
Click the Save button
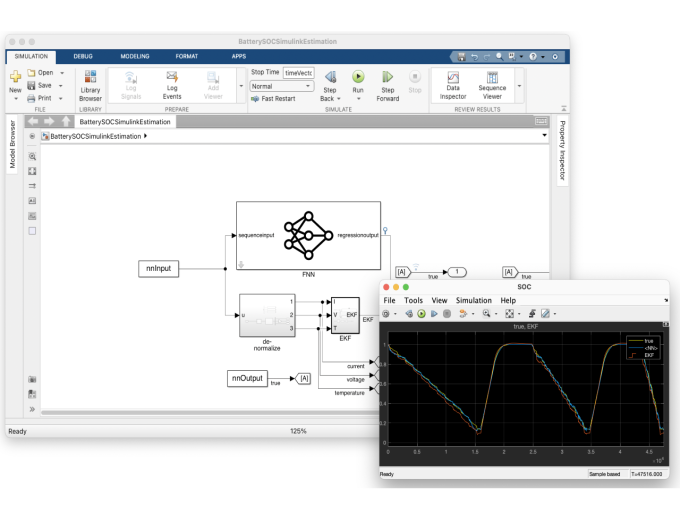click(x=39, y=85)
